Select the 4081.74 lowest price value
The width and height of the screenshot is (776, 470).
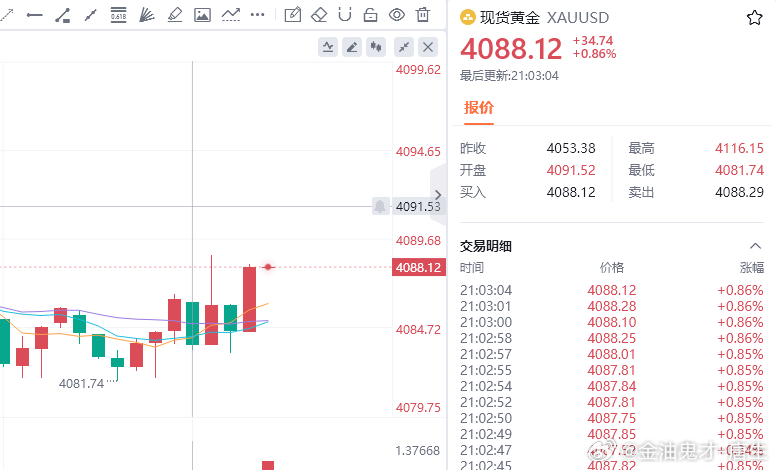(x=739, y=170)
